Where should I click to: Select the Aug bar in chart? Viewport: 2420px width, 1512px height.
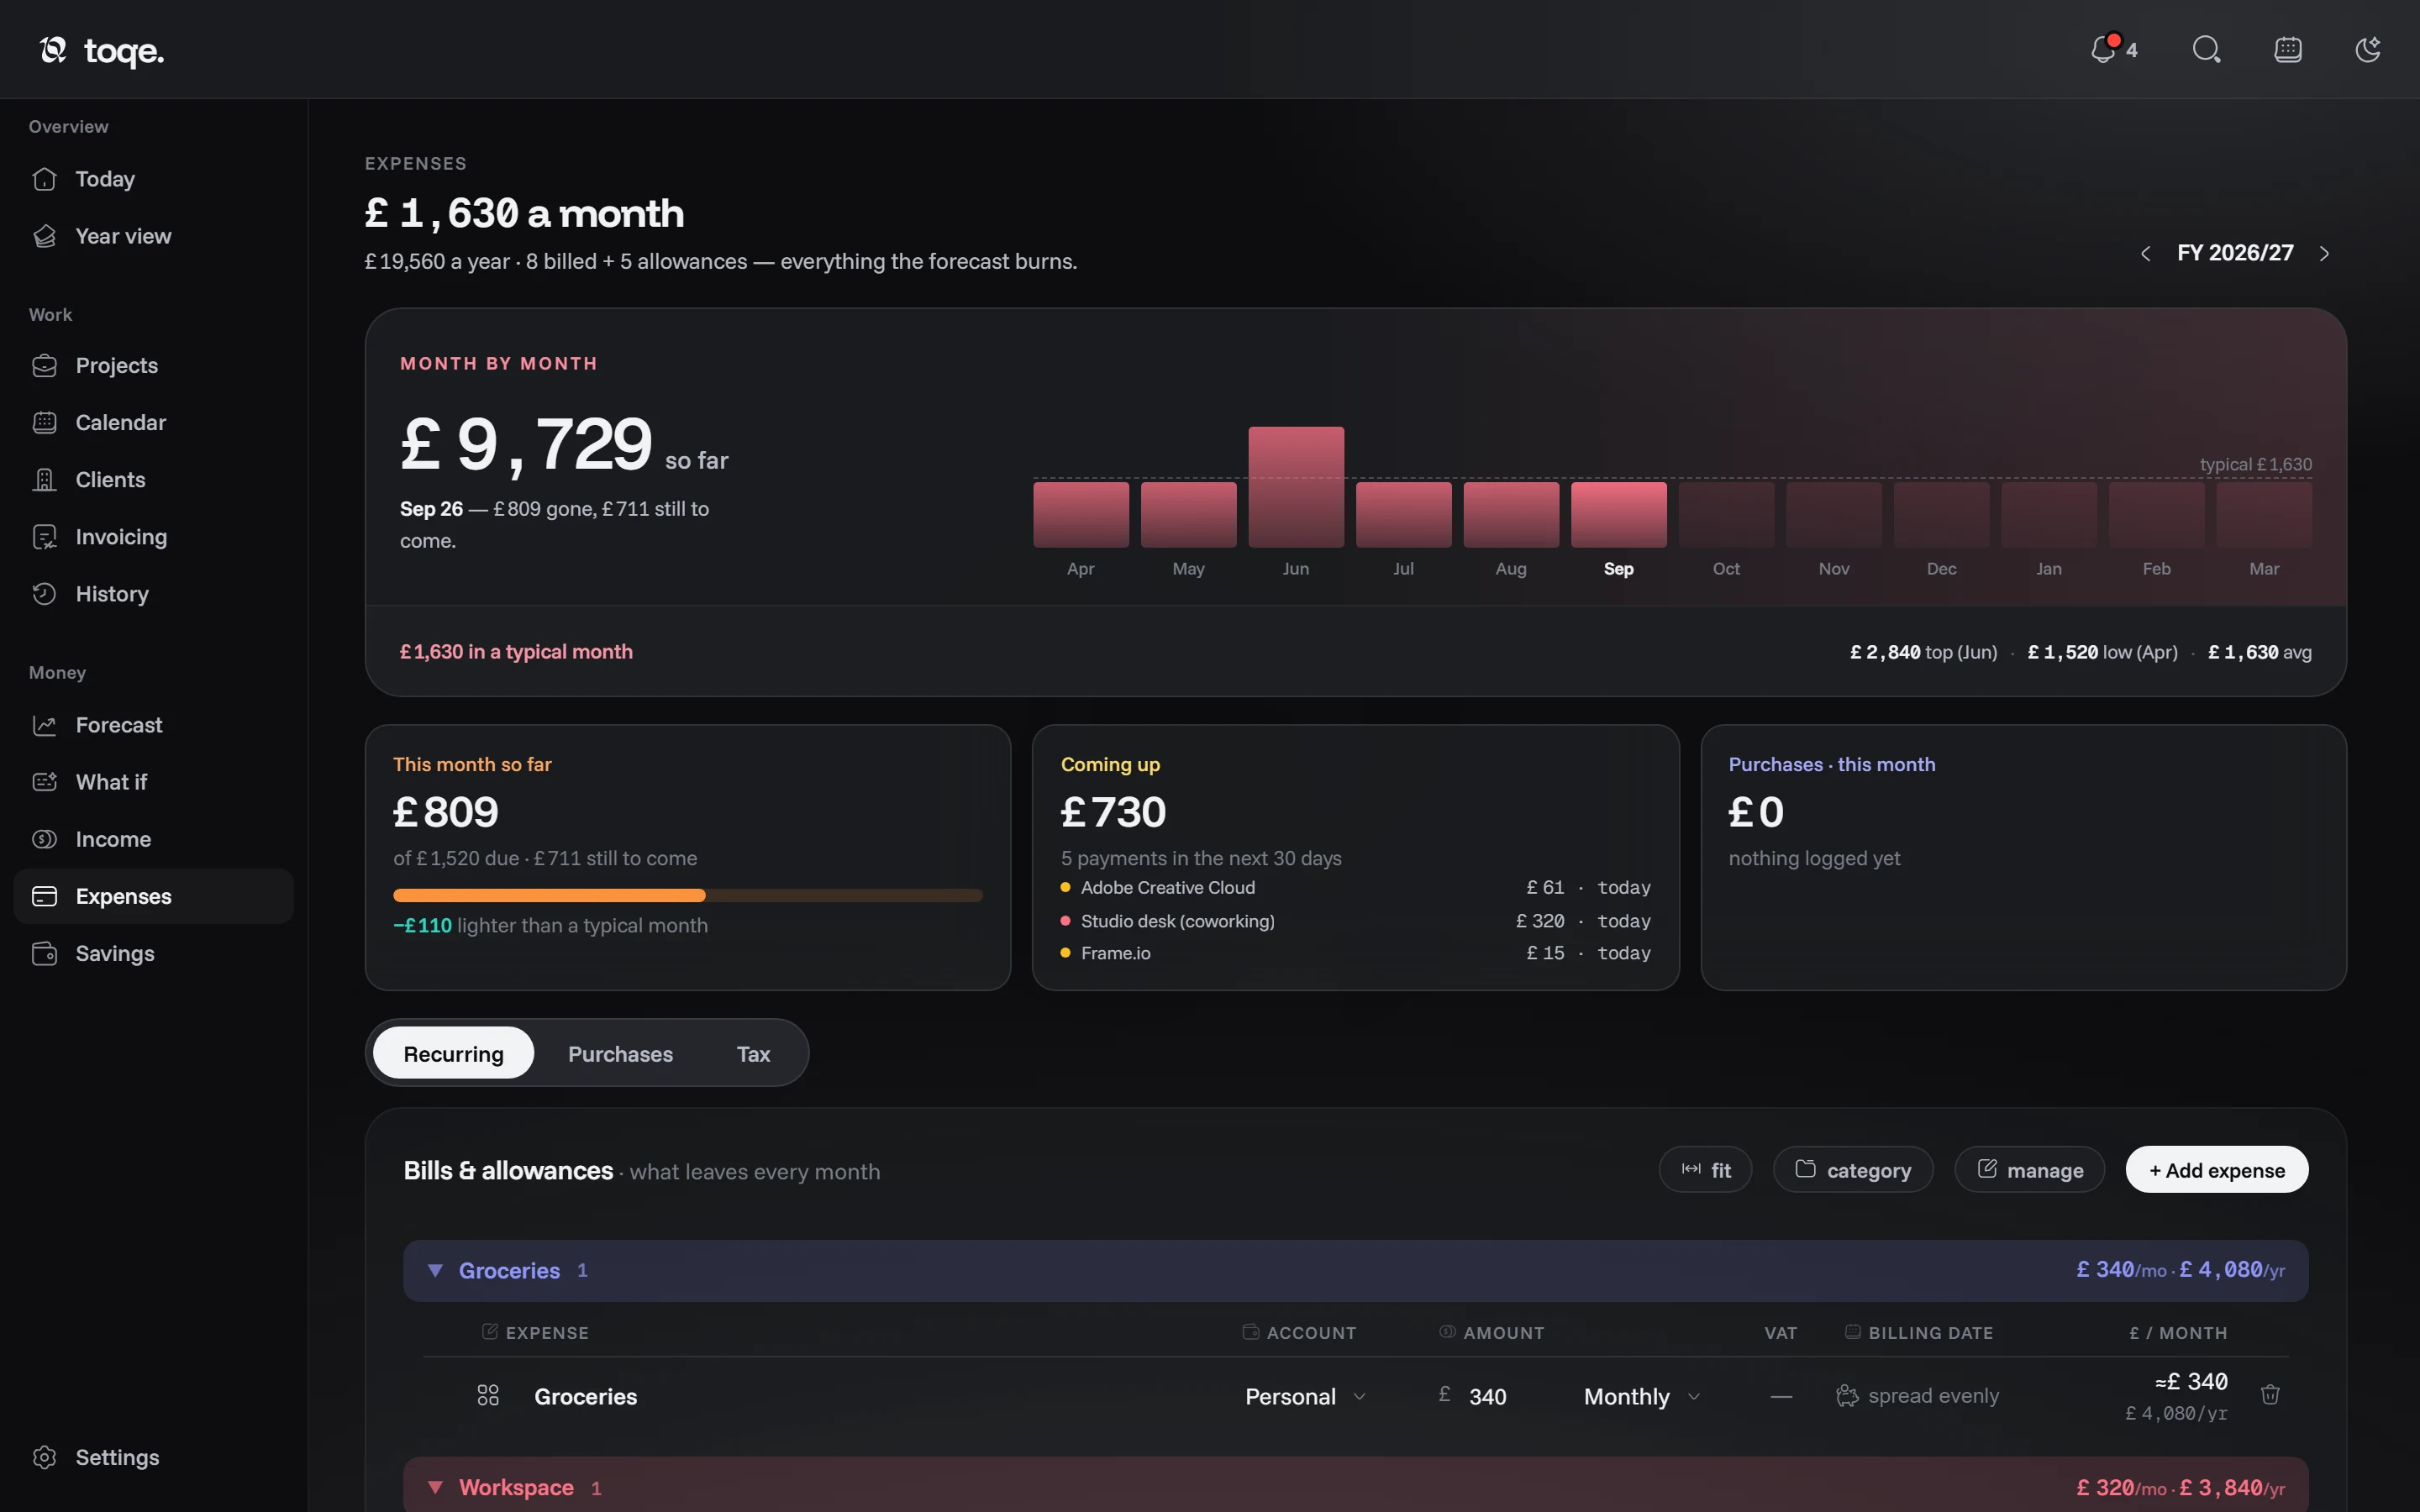point(1511,514)
